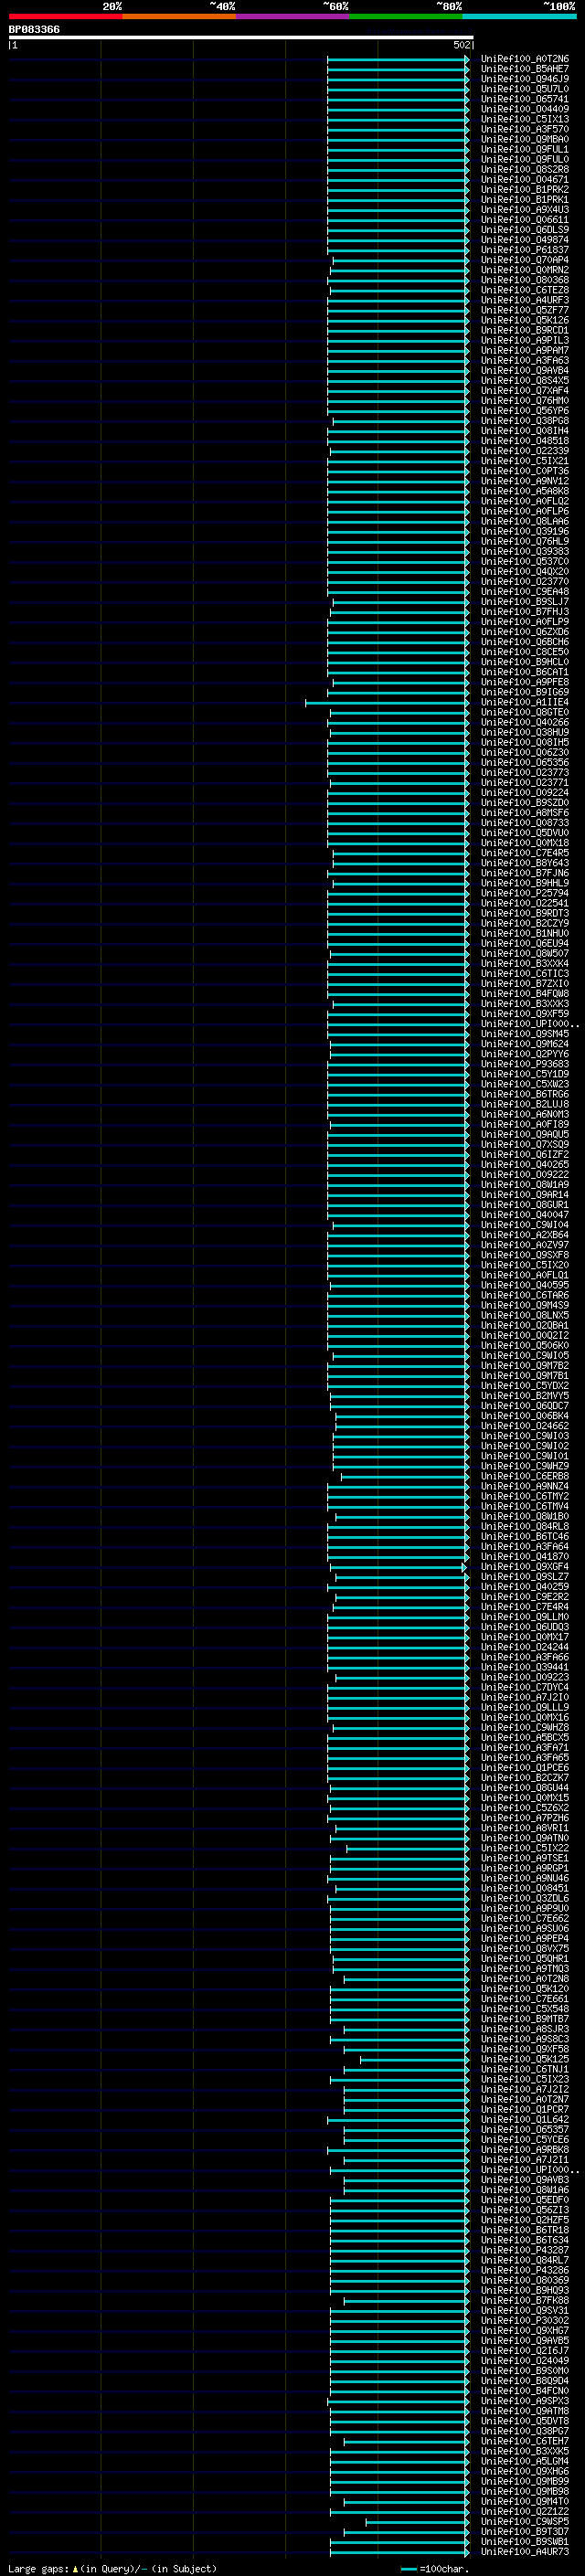Select the UniRef100_Q9AVB4 label
The image size is (585, 2576).
(x=525, y=370)
